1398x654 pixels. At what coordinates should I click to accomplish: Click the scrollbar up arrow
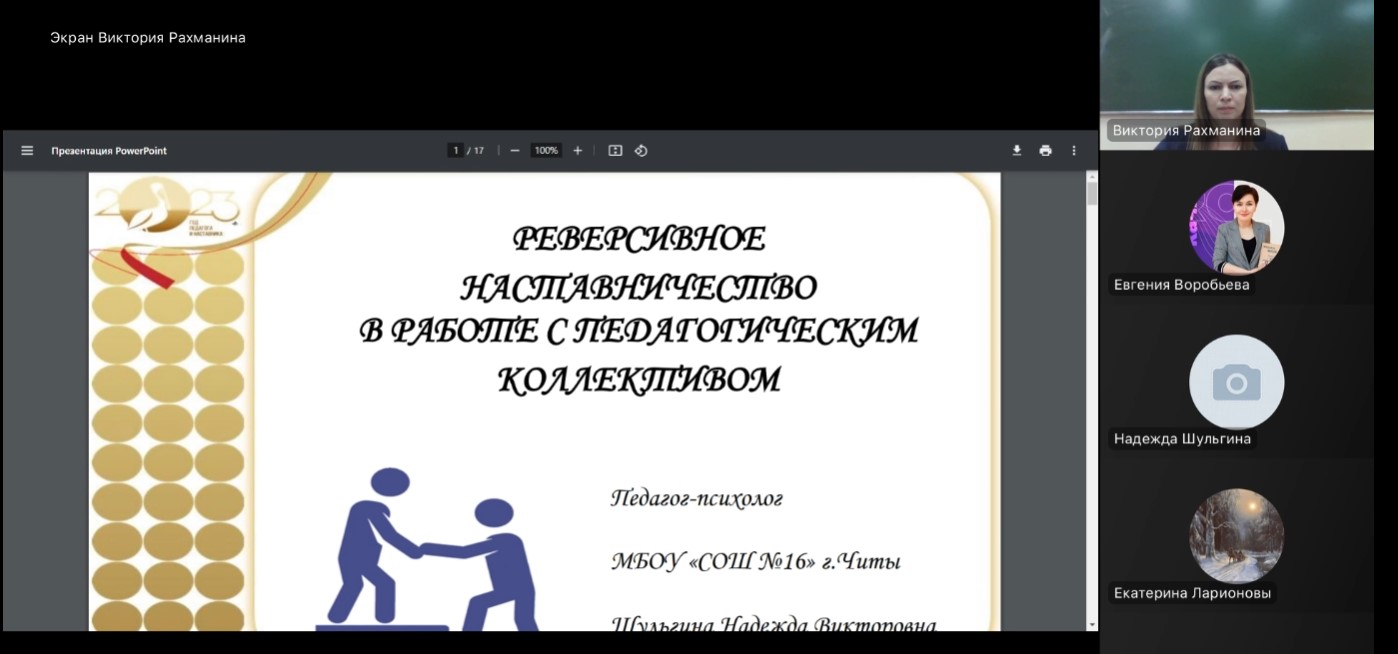point(1092,177)
